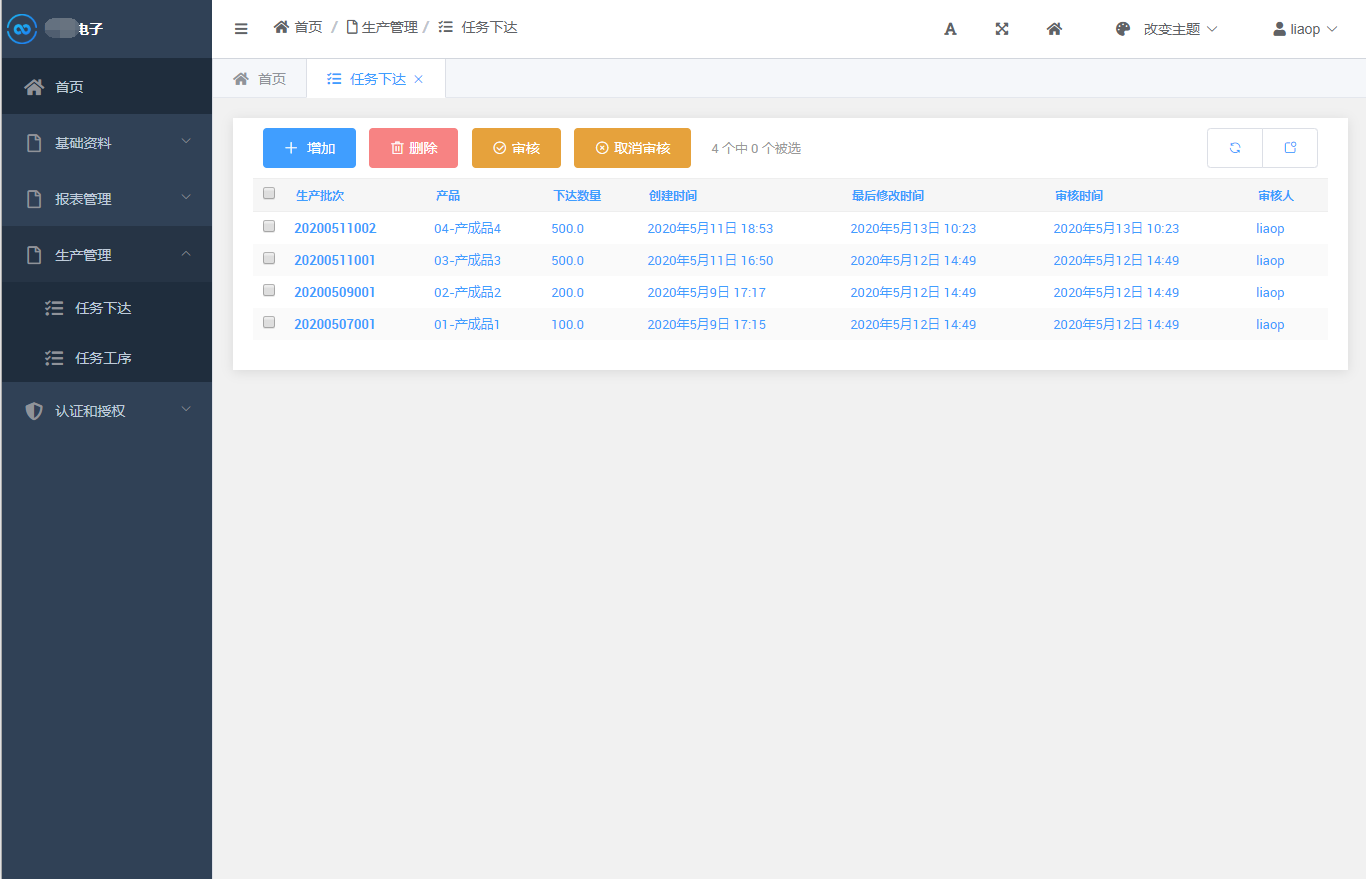Screen dimensions: 1366x879
Task: Click the list icon in 任务下达 tab
Action: coord(334,79)
